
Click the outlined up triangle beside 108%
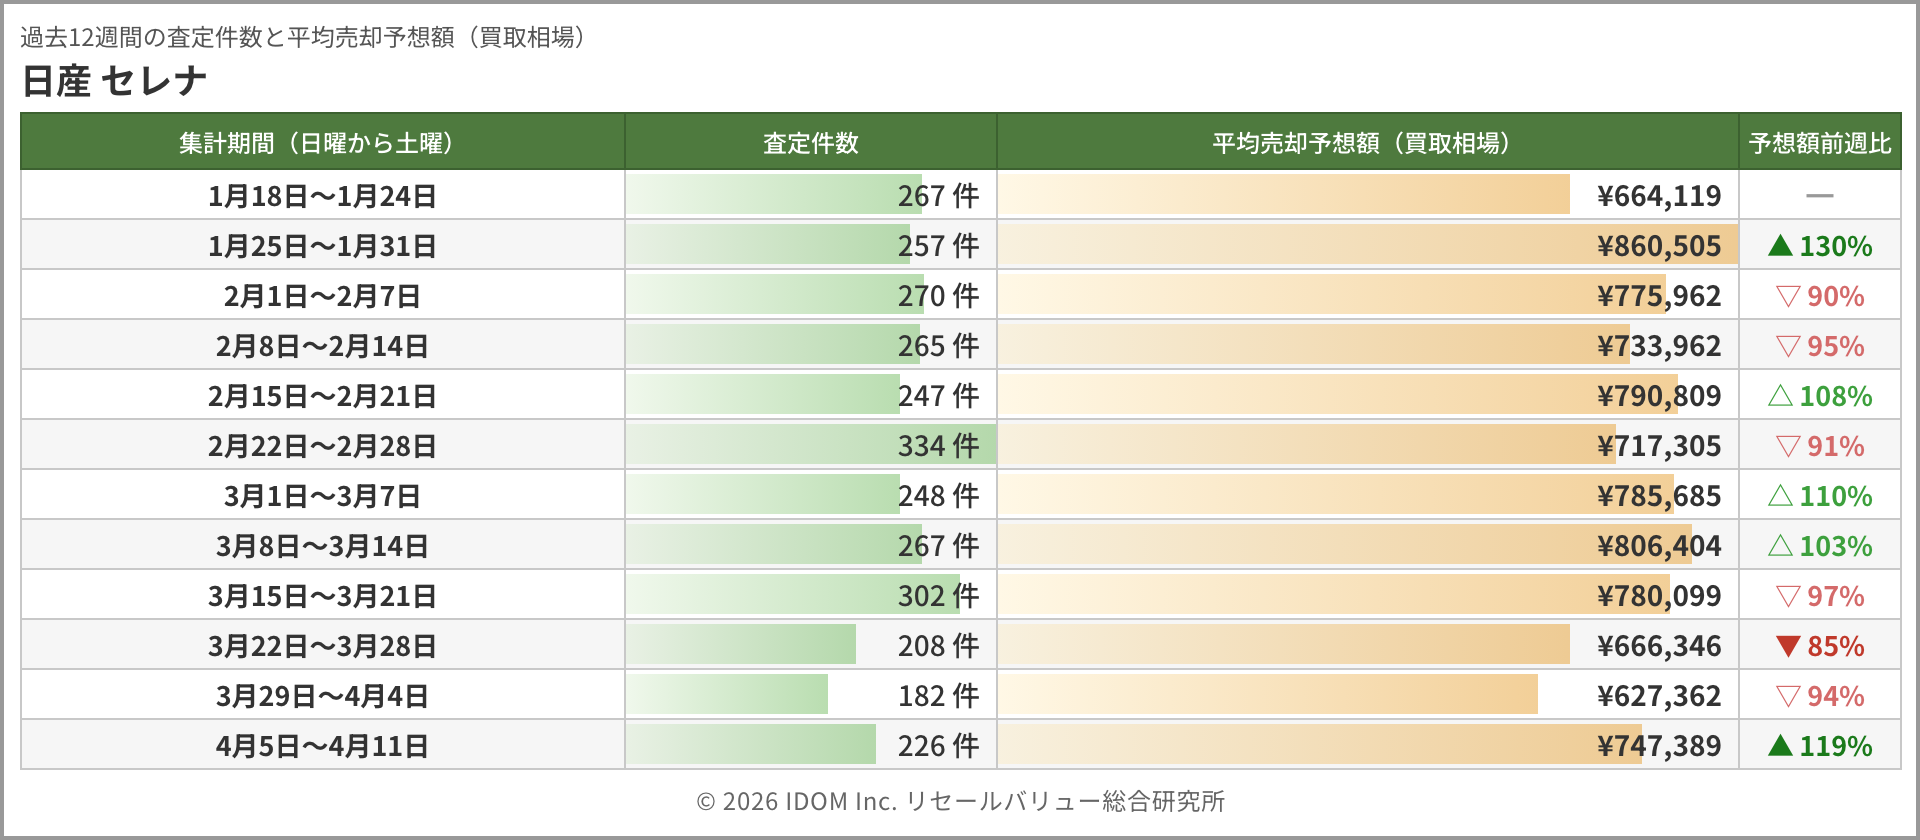[x=1780, y=396]
